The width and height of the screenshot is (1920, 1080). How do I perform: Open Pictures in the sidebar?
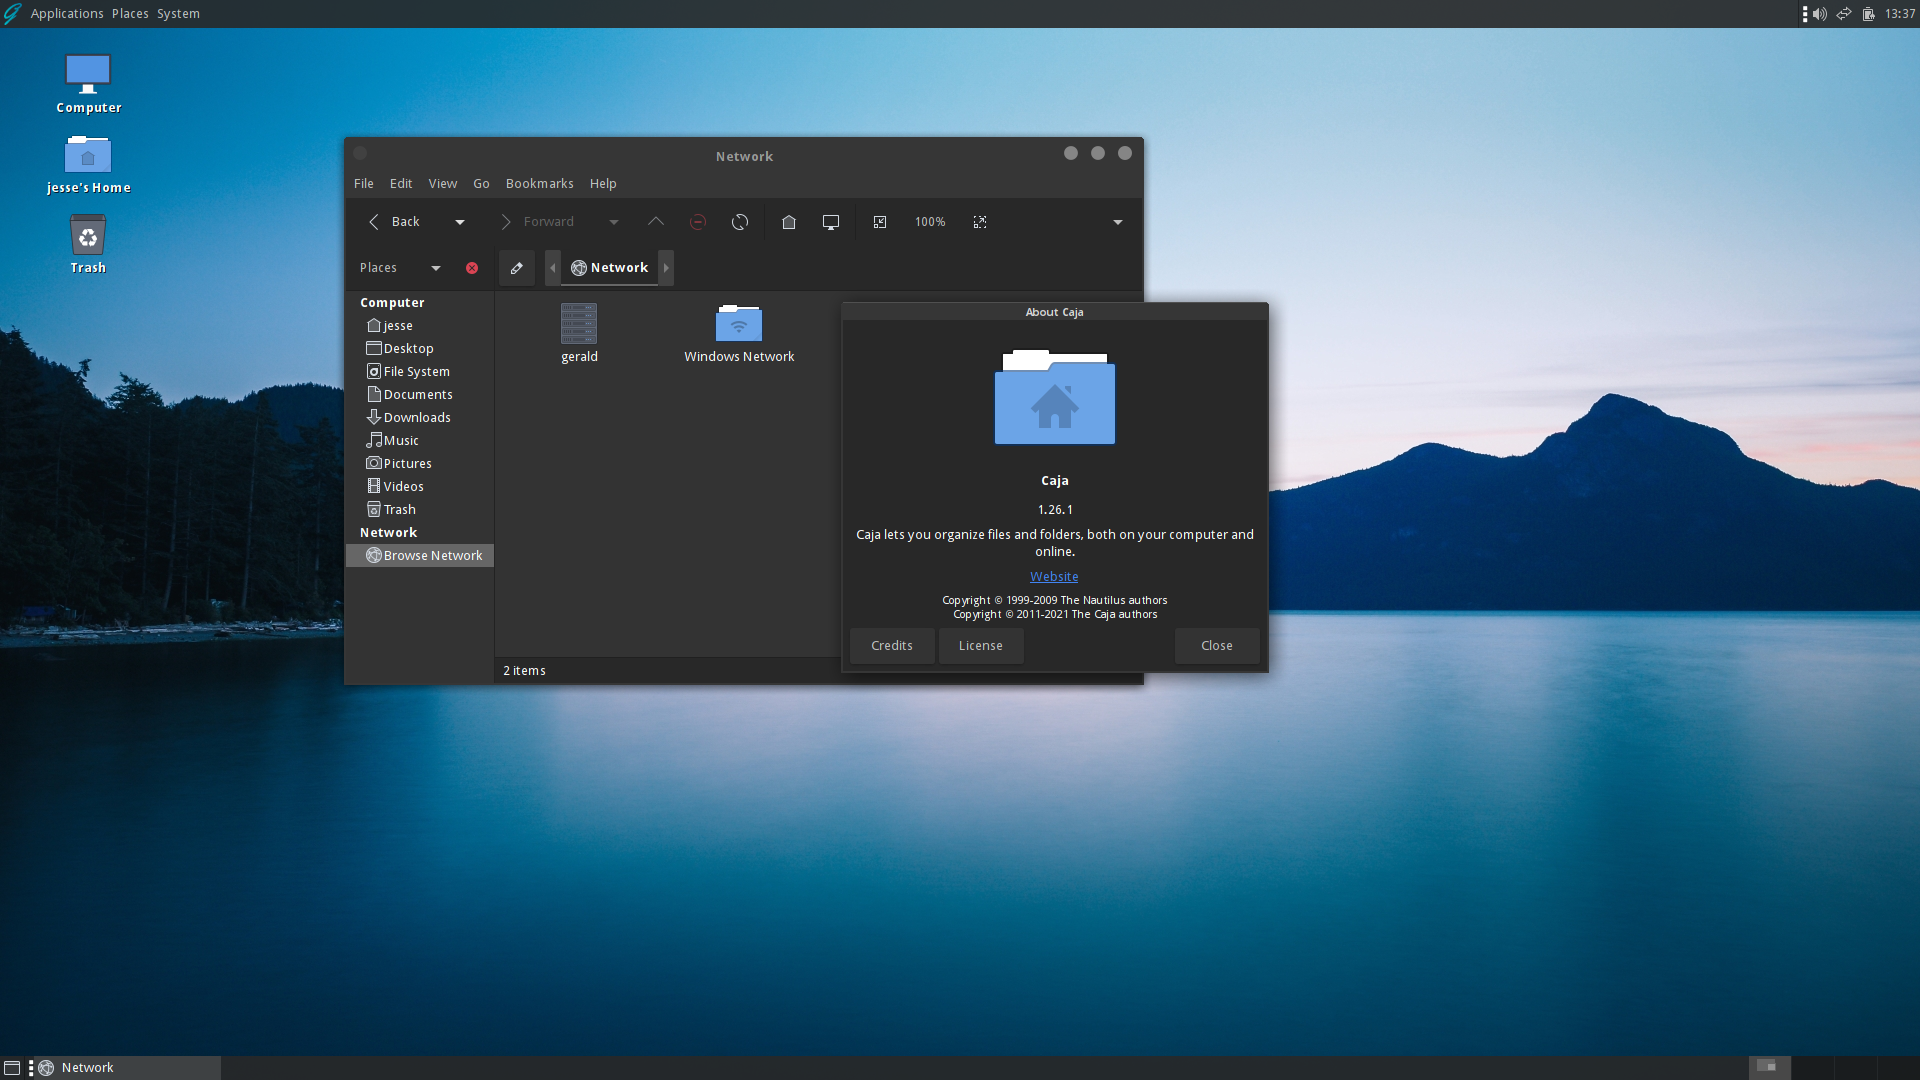[420, 464]
